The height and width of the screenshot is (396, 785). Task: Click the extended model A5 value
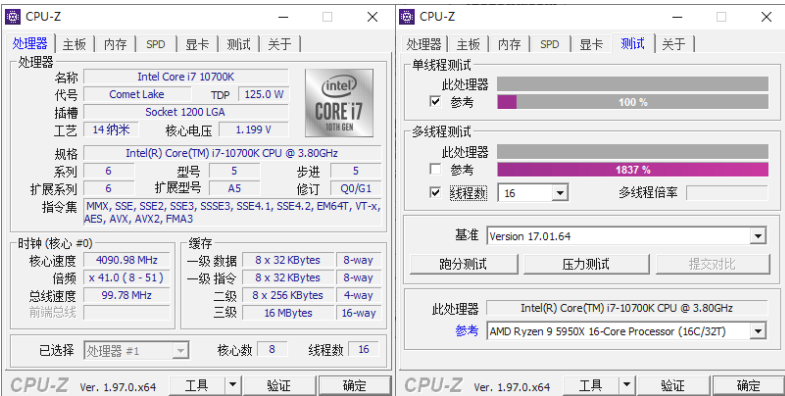[x=234, y=188]
